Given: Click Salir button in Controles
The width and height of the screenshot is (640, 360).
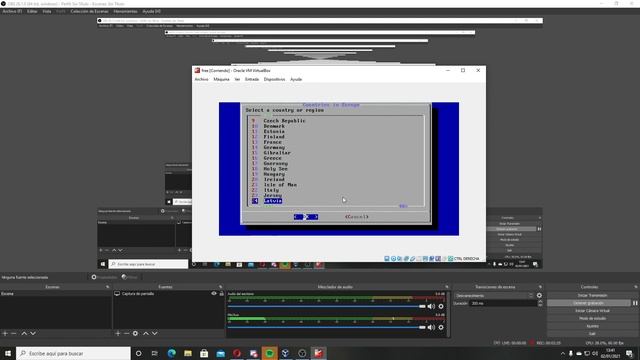Looking at the screenshot, I should [592, 333].
